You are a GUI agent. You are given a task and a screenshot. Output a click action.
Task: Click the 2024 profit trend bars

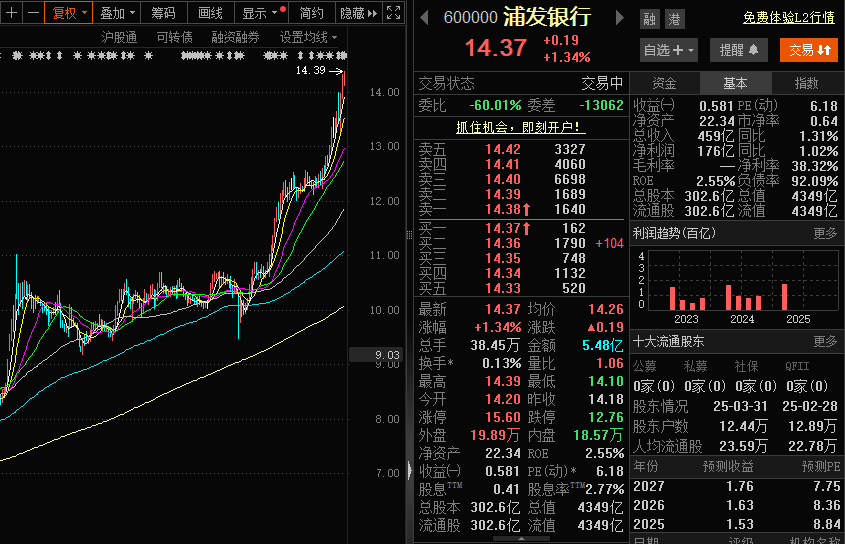[x=743, y=298]
